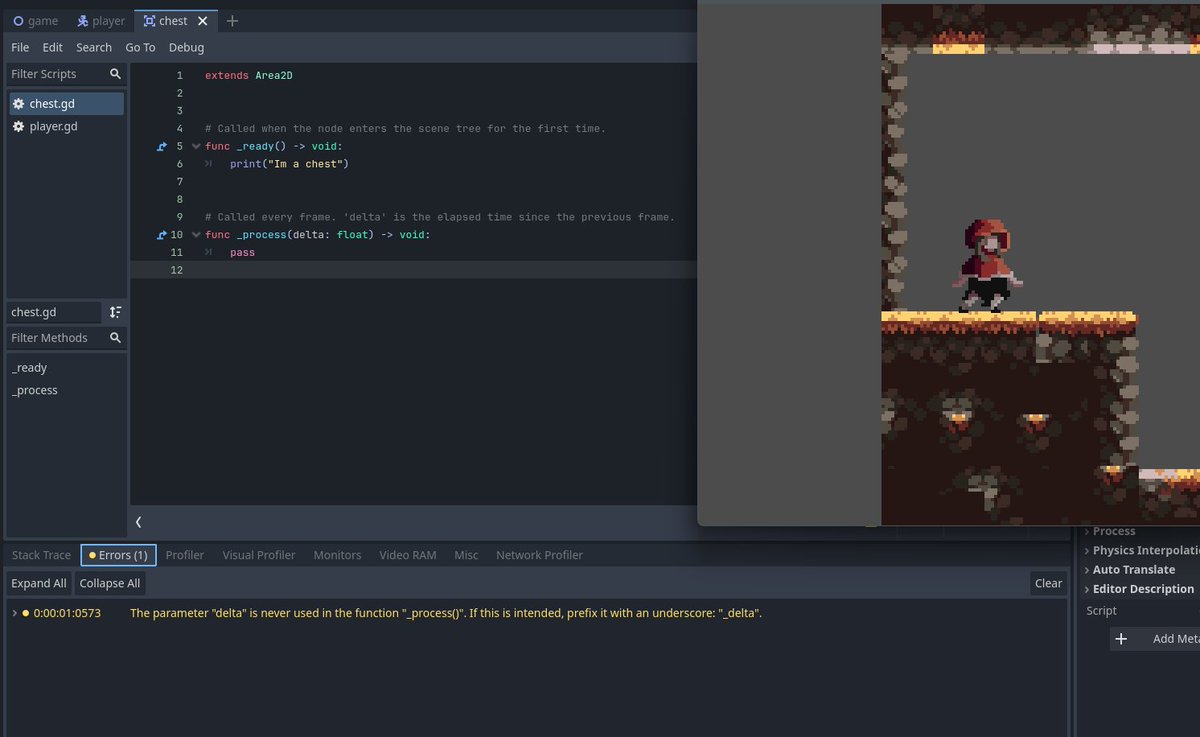The width and height of the screenshot is (1200, 737).
Task: Select the player.gd script gear icon
Action: [x=17, y=126]
